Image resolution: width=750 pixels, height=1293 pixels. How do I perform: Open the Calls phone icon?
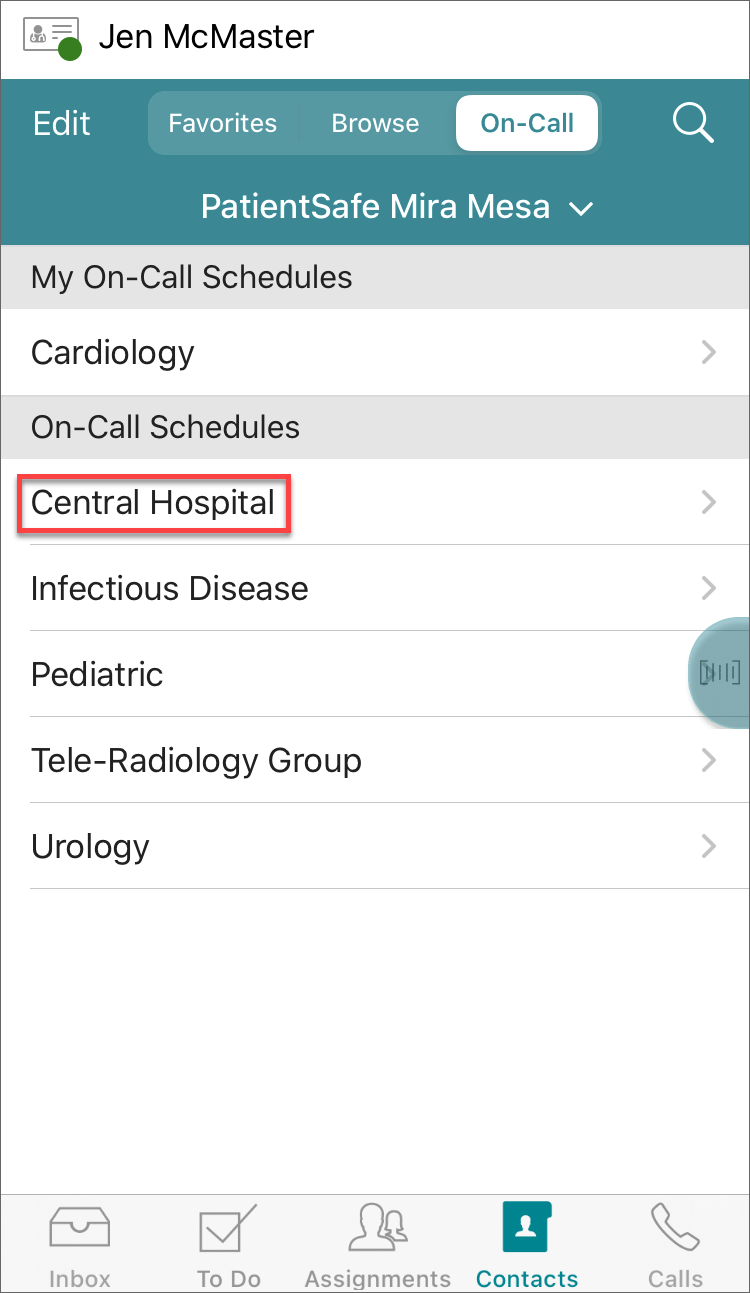[x=675, y=1229]
